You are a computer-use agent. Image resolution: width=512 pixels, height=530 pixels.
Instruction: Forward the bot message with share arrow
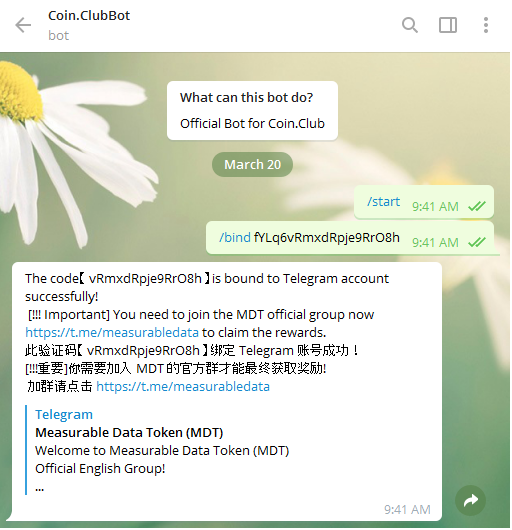470,500
